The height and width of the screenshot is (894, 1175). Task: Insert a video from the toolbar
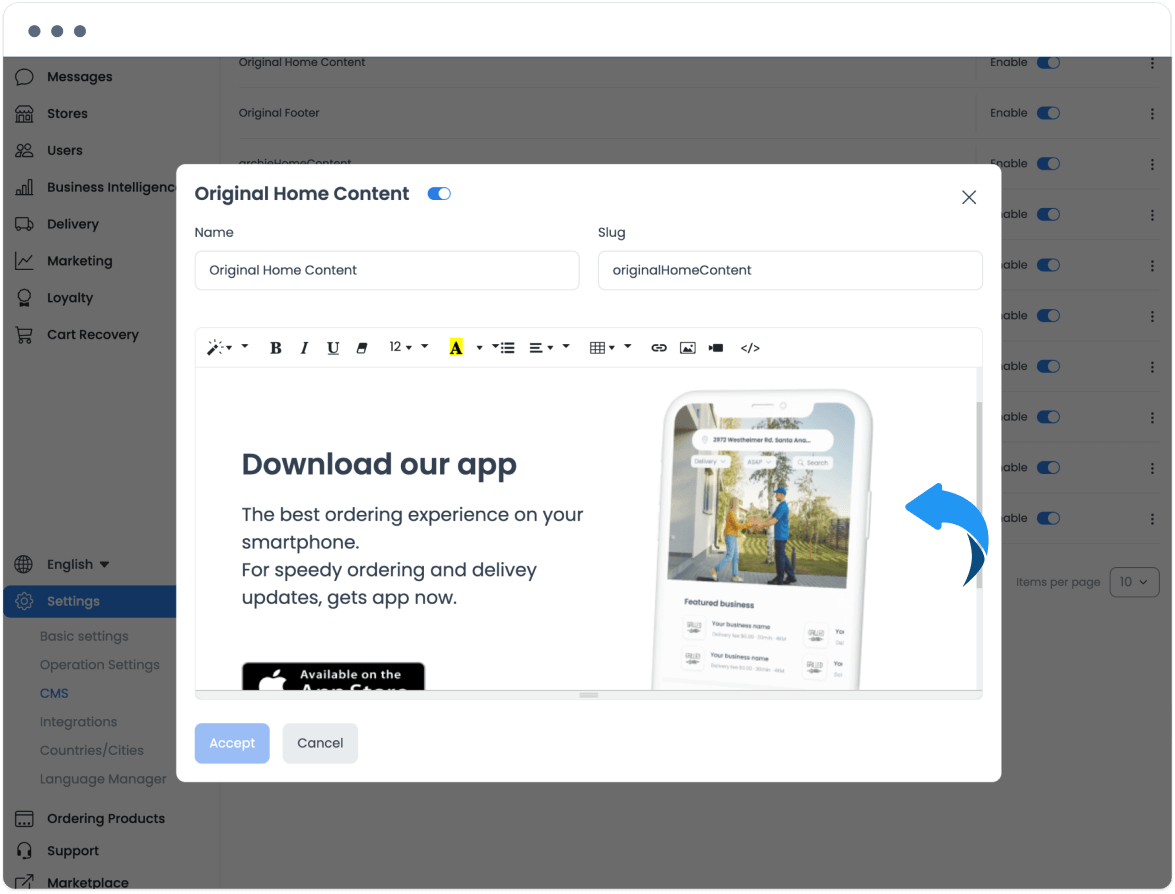[x=716, y=348]
